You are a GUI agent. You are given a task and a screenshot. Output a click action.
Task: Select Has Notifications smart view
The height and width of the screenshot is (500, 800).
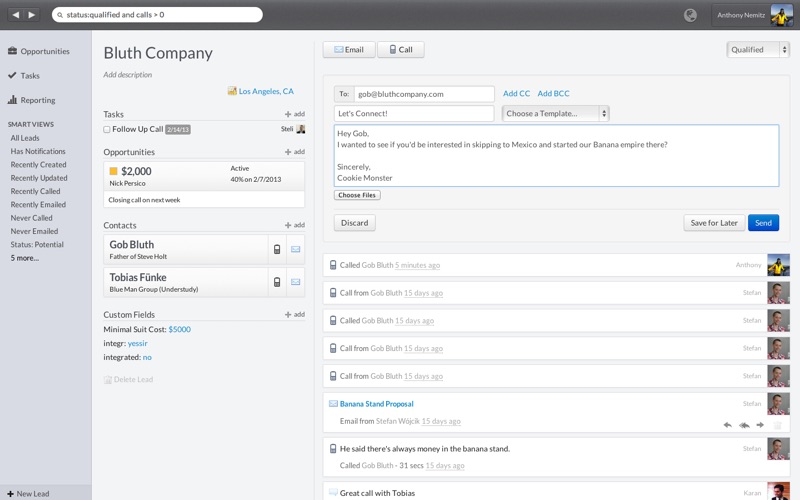(x=38, y=151)
